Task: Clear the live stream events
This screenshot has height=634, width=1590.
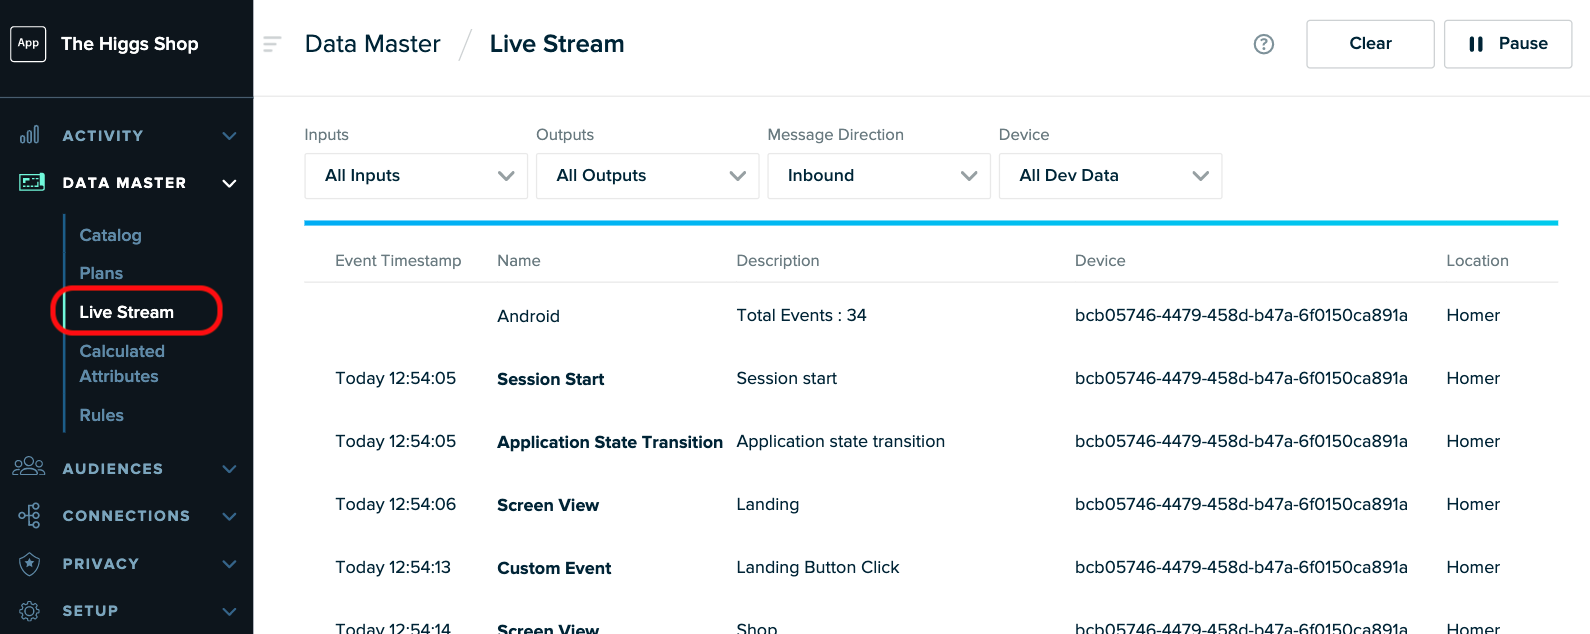Action: (x=1370, y=44)
